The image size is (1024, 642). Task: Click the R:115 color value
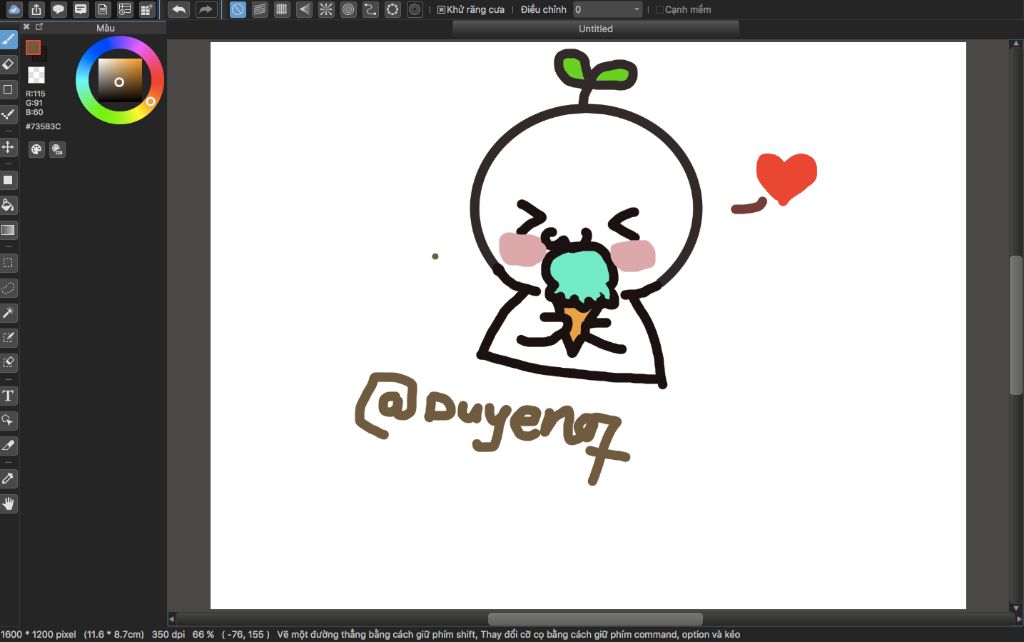click(35, 94)
